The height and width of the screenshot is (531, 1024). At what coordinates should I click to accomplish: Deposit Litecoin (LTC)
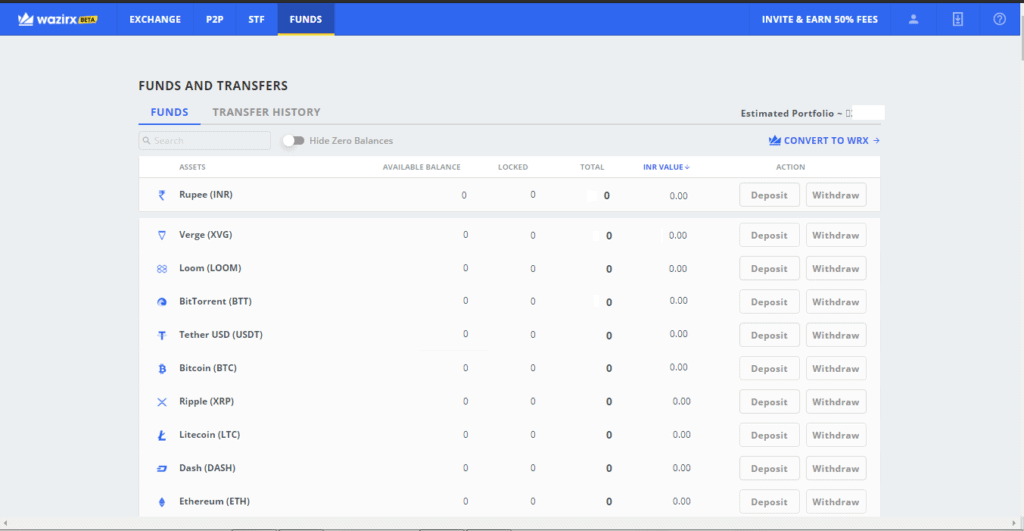769,435
